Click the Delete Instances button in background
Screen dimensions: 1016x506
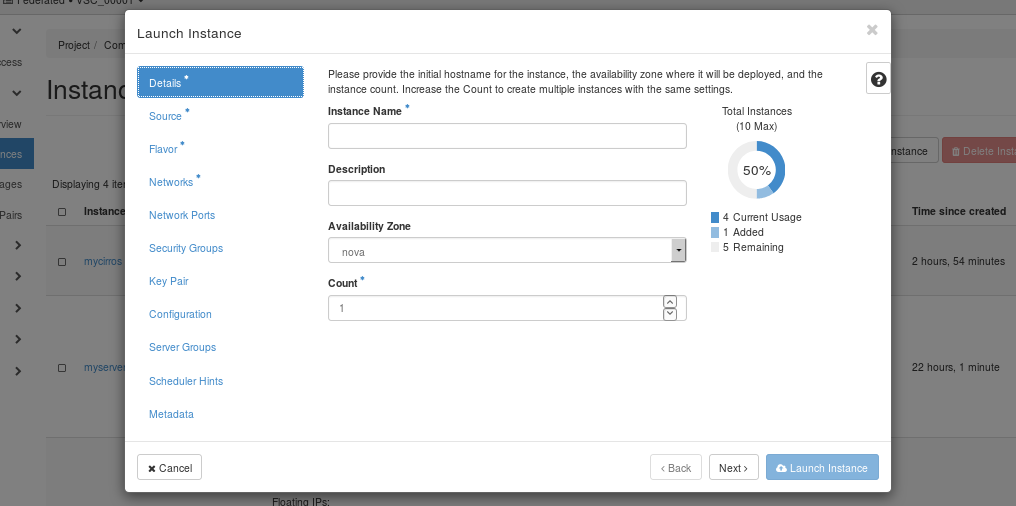(979, 151)
